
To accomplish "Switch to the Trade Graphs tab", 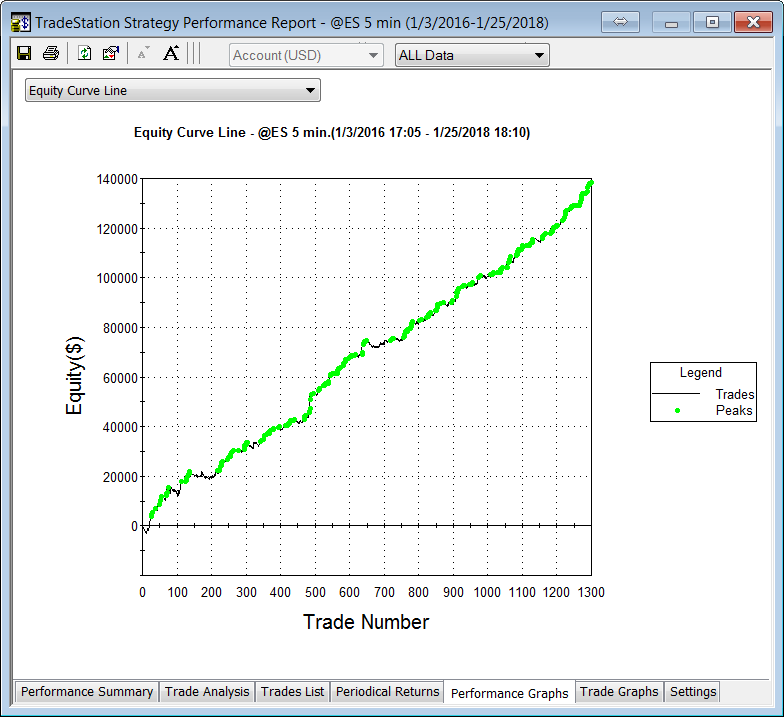I will click(619, 691).
